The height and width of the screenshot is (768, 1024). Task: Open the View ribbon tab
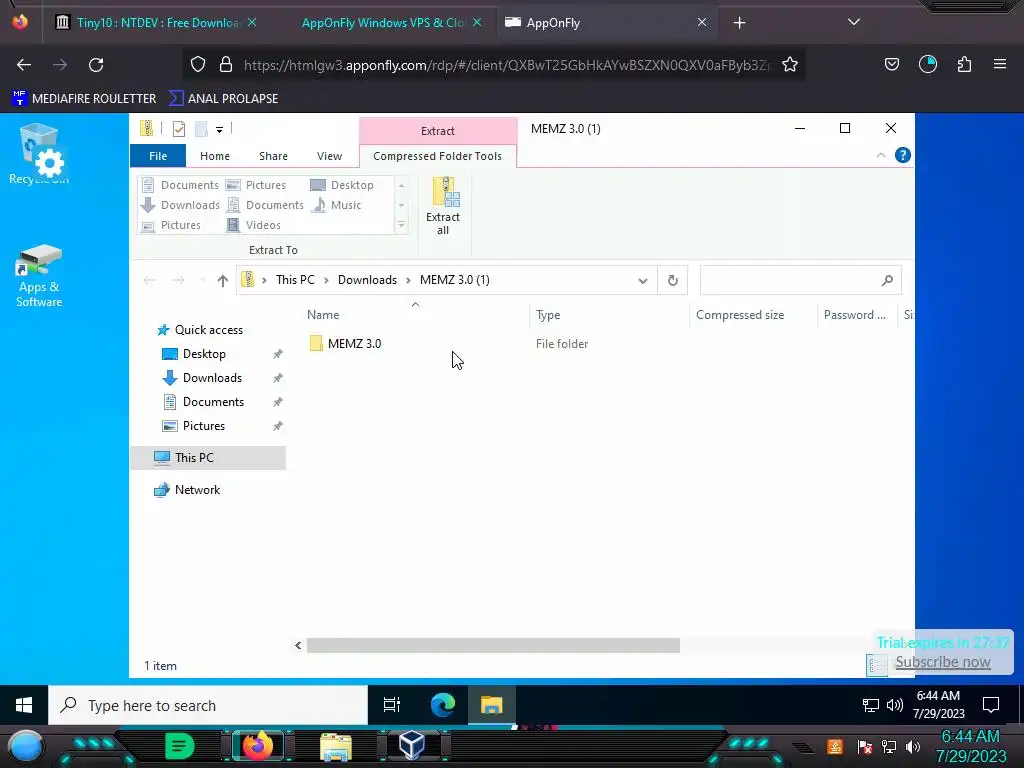click(329, 156)
